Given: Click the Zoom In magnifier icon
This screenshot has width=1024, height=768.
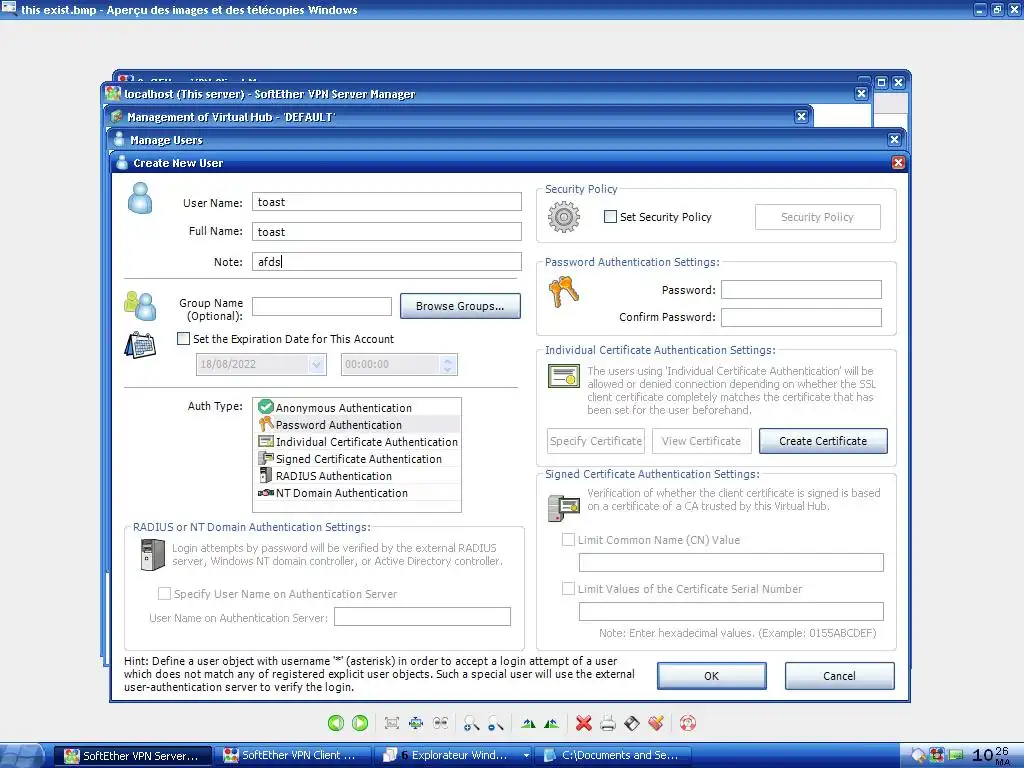Looking at the screenshot, I should (471, 723).
